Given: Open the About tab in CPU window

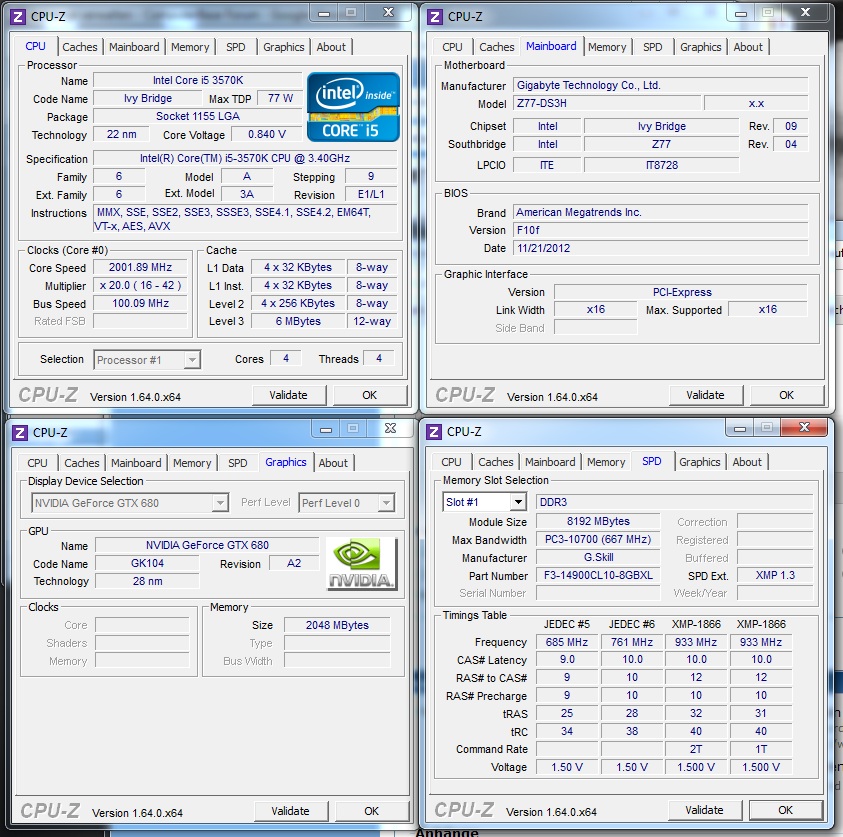Looking at the screenshot, I should click(331, 47).
